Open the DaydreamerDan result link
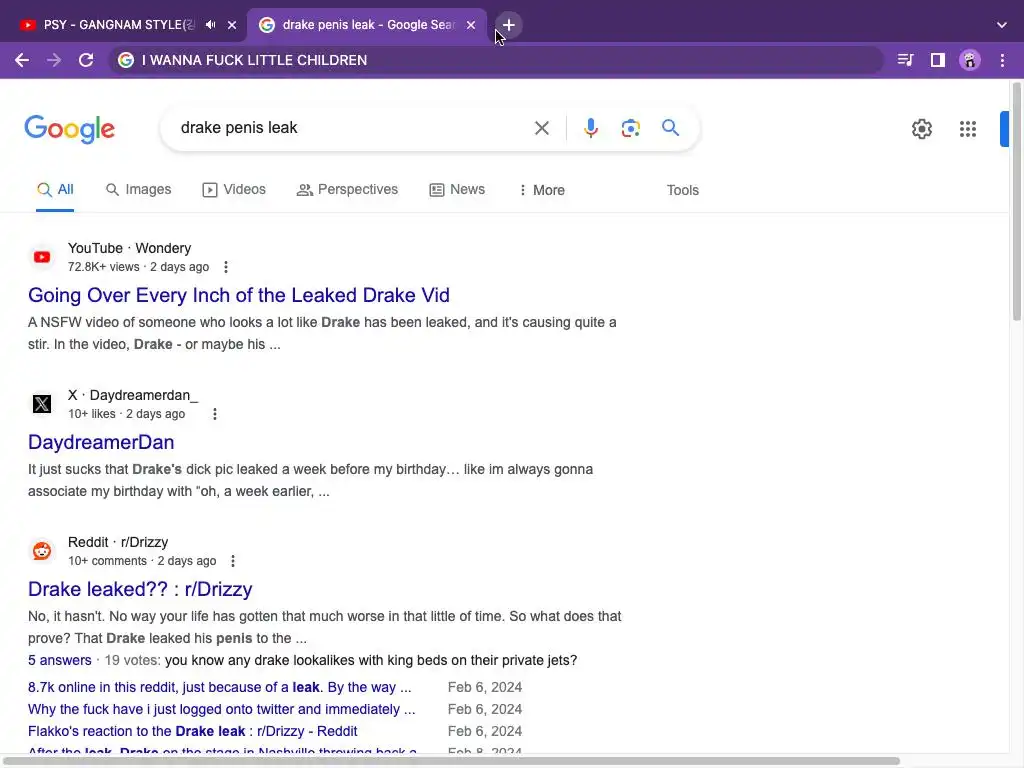 (x=101, y=442)
